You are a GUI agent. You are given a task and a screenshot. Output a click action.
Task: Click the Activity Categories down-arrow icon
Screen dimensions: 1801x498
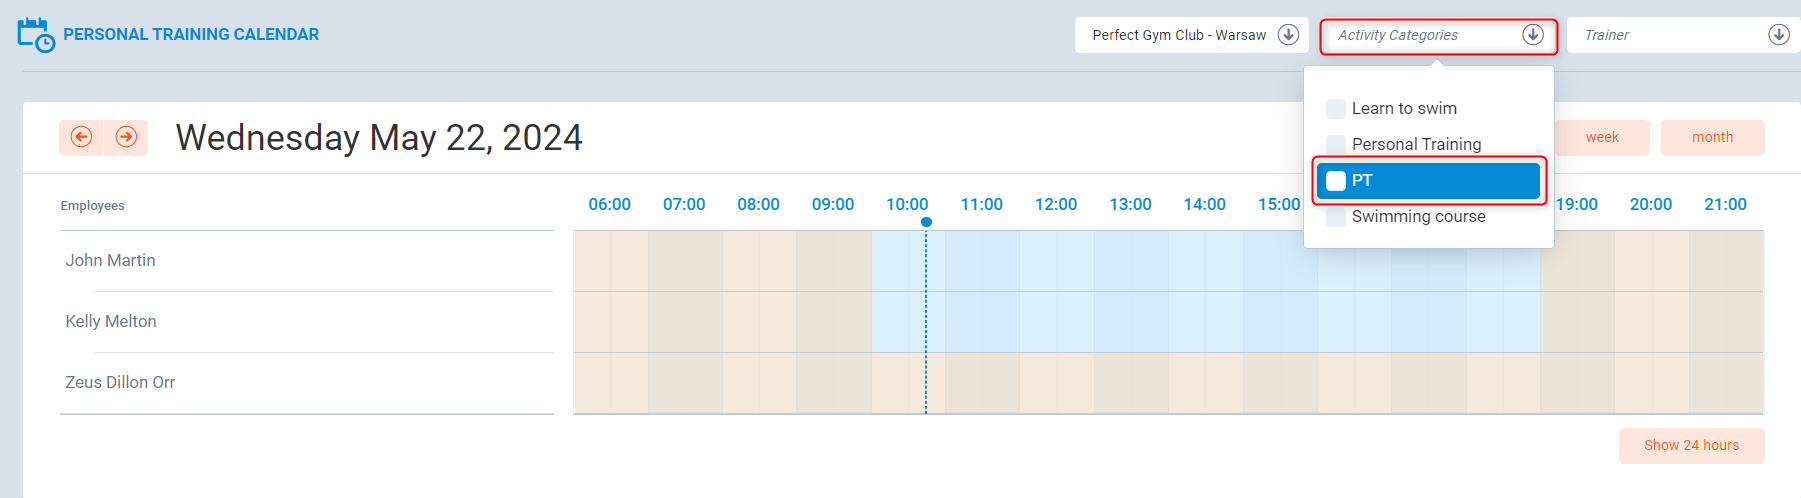(1533, 35)
